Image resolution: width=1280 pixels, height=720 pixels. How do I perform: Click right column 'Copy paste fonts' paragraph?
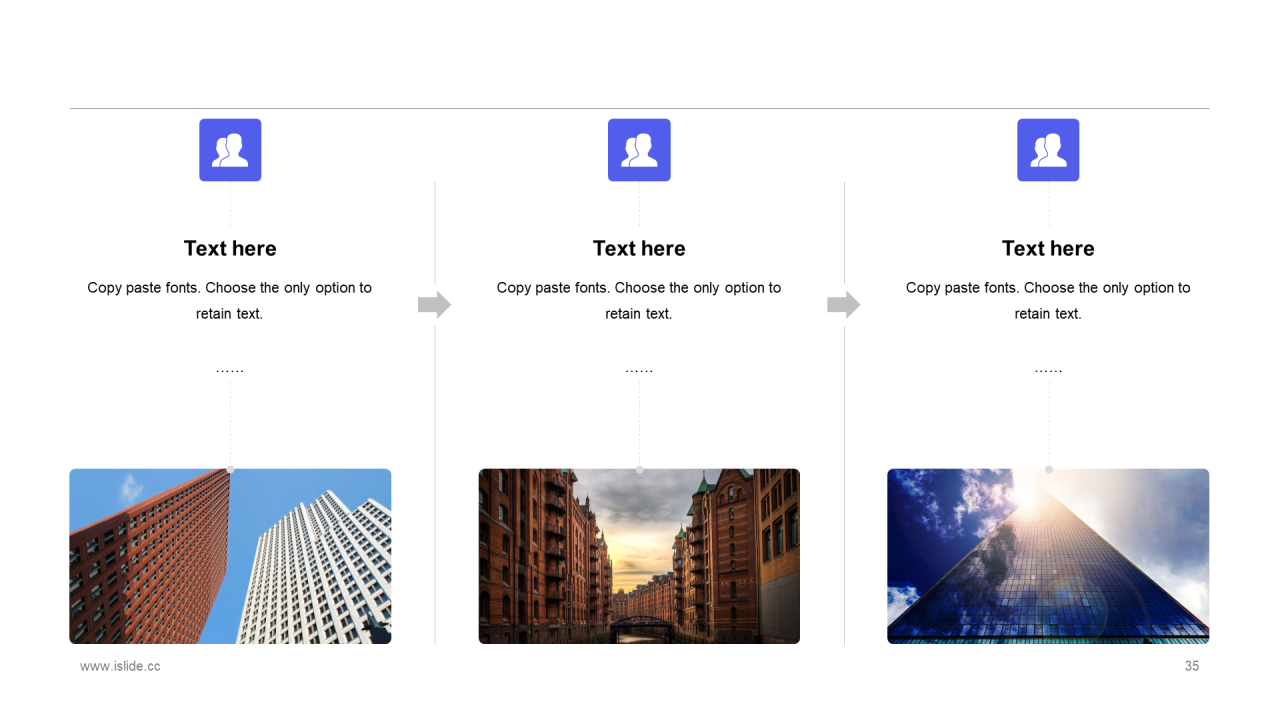pos(1048,300)
